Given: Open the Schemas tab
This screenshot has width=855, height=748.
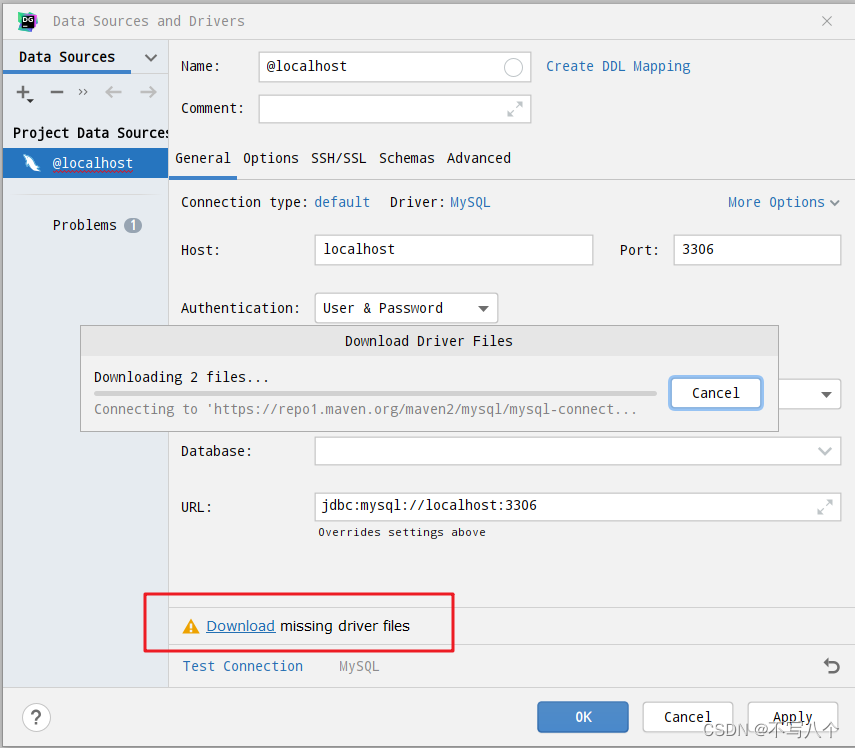Looking at the screenshot, I should click(407, 159).
